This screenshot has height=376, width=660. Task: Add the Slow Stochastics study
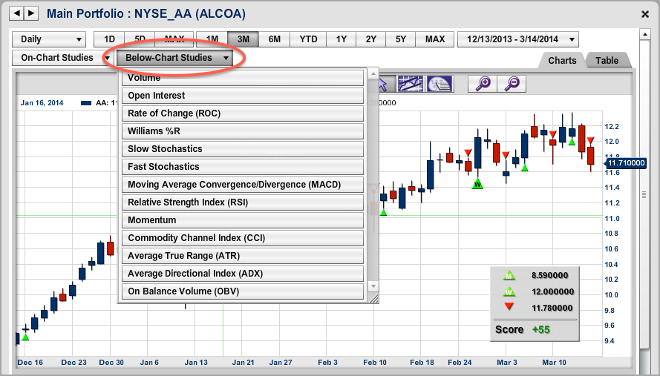pyautogui.click(x=243, y=149)
